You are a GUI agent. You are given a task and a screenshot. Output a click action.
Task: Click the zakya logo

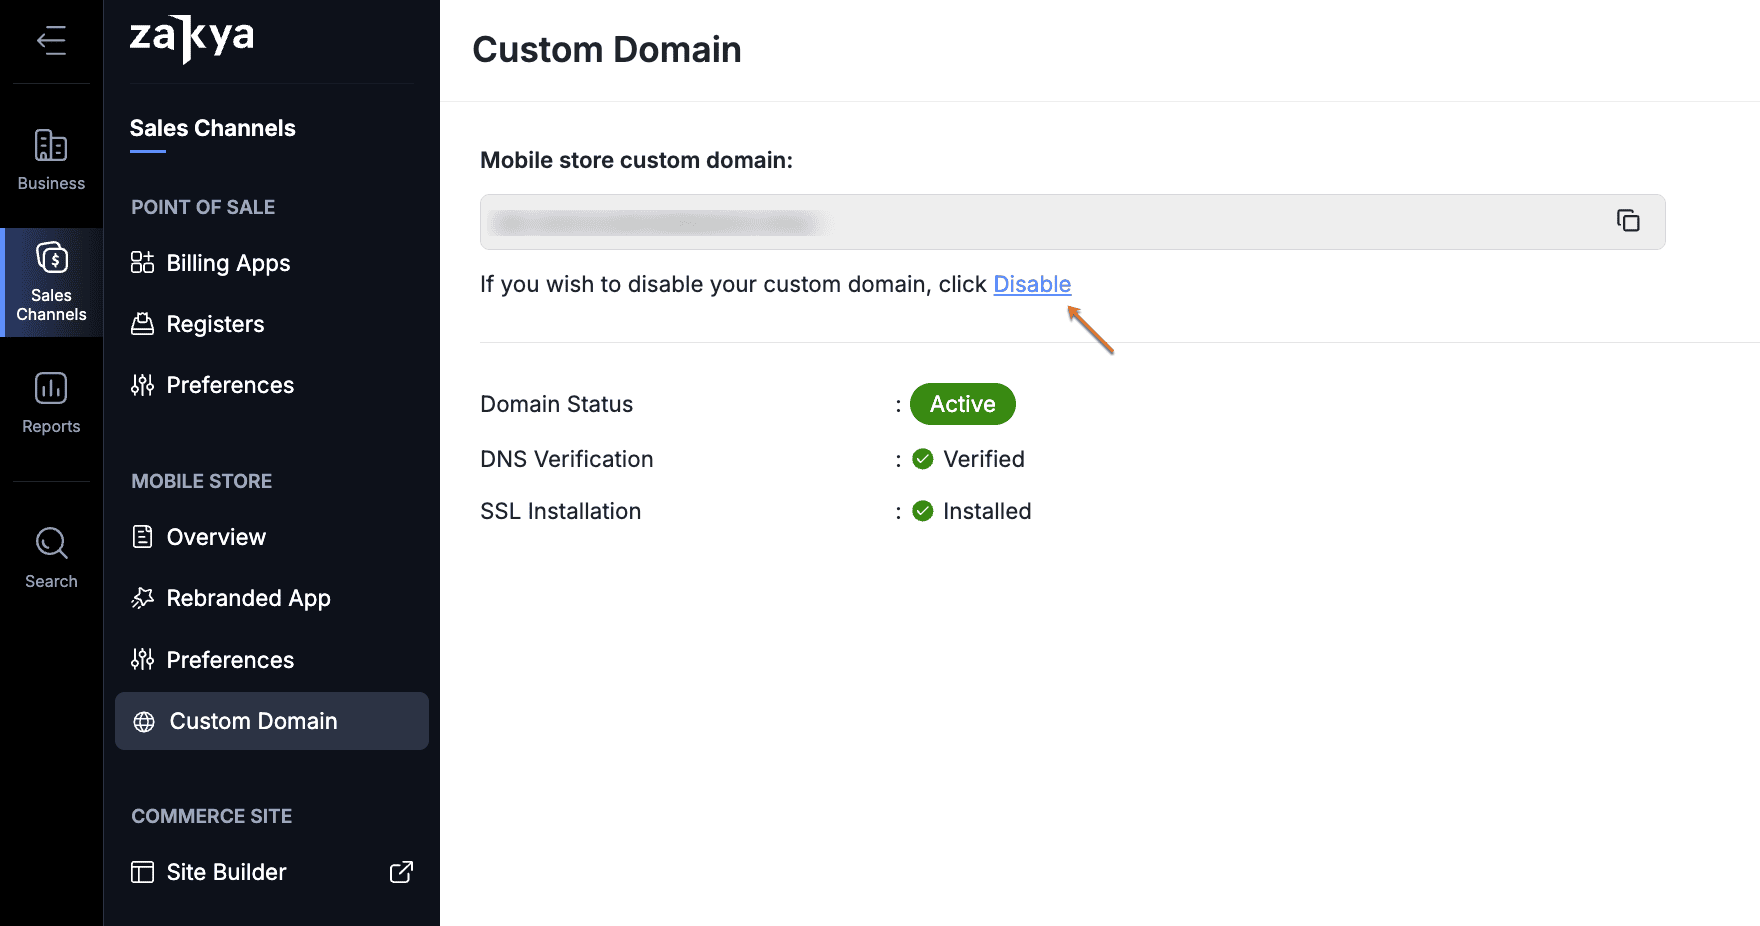pyautogui.click(x=192, y=38)
